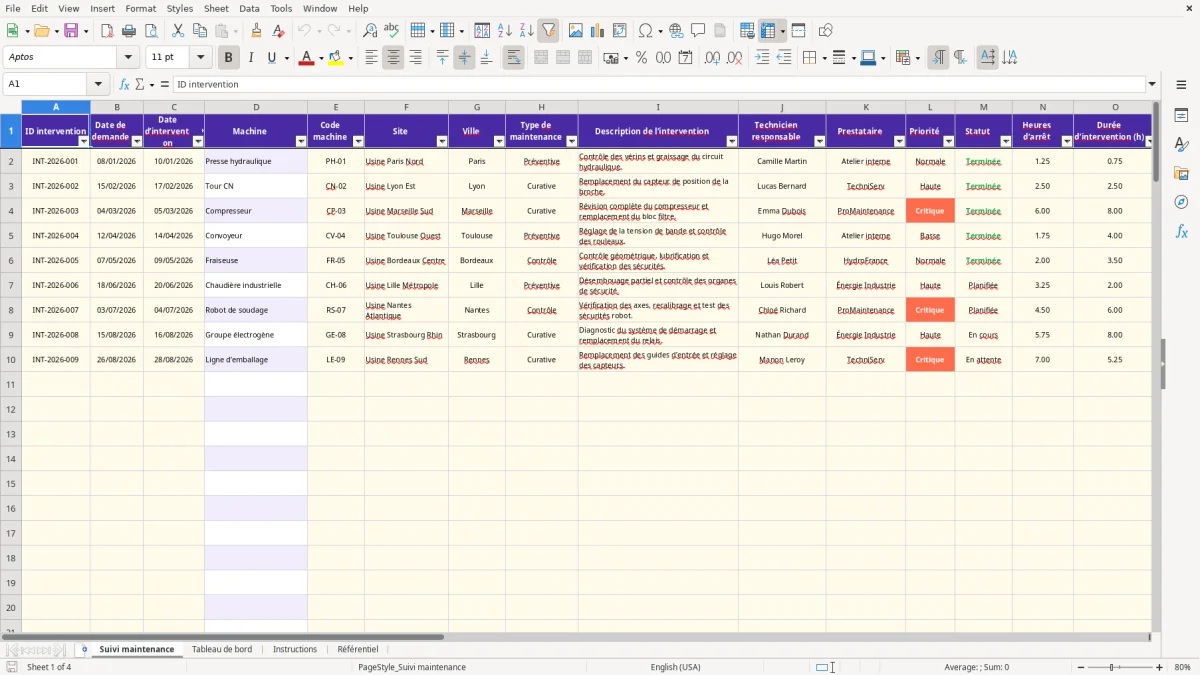
Task: Open the Aptos font name dropdown
Action: [128, 58]
